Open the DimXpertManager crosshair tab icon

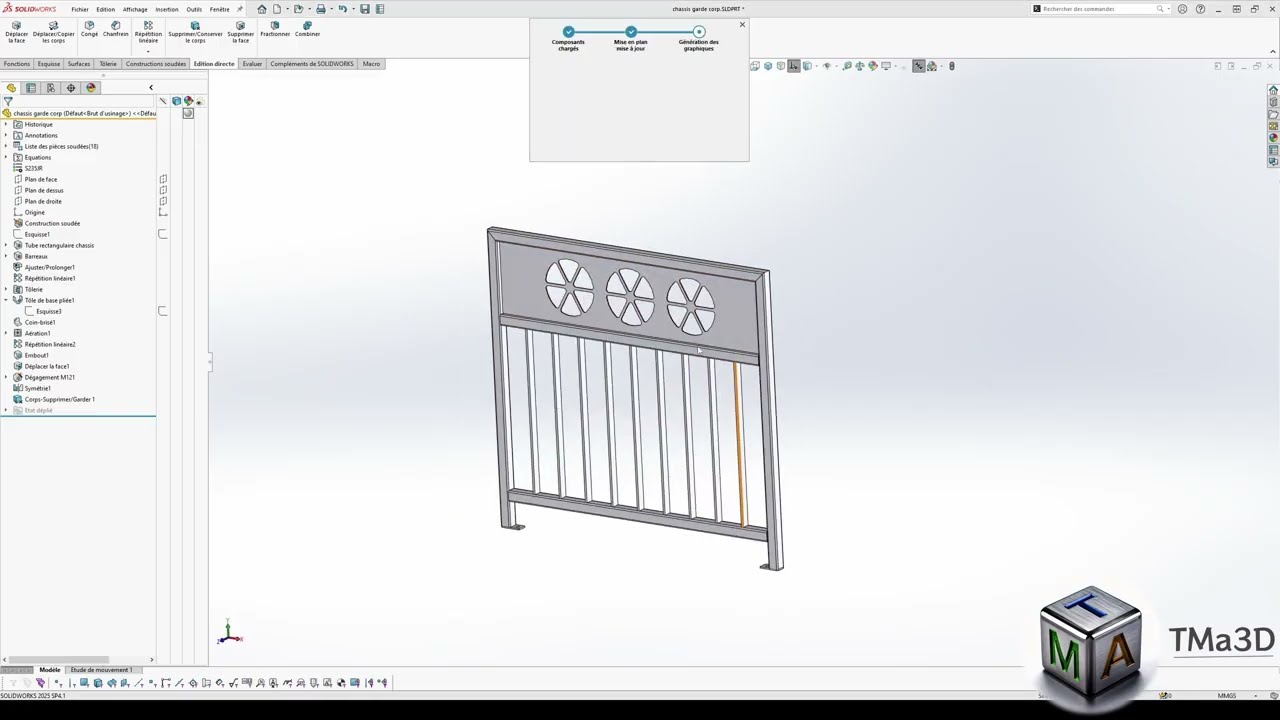pyautogui.click(x=71, y=88)
